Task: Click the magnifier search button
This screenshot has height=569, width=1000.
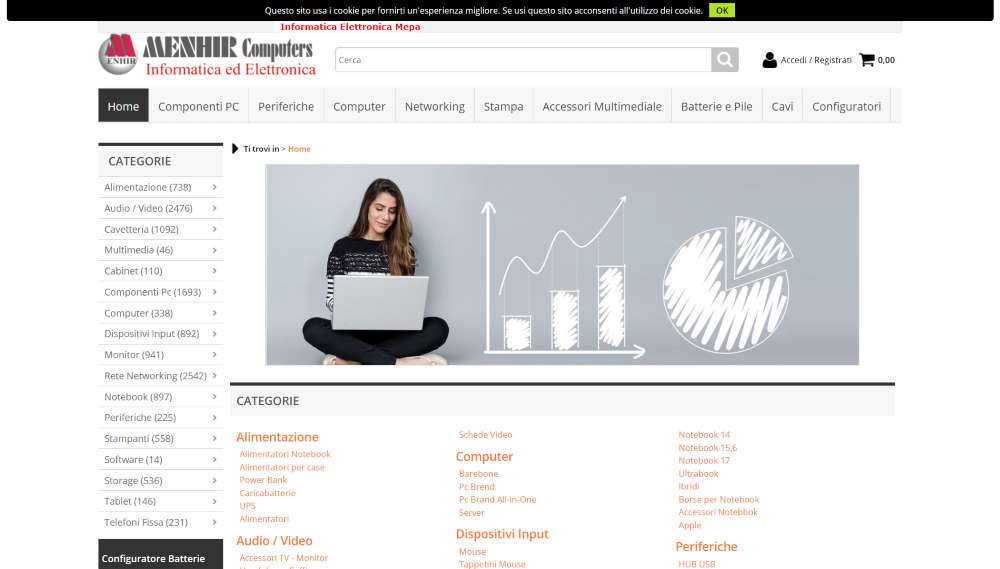Action: pyautogui.click(x=724, y=60)
